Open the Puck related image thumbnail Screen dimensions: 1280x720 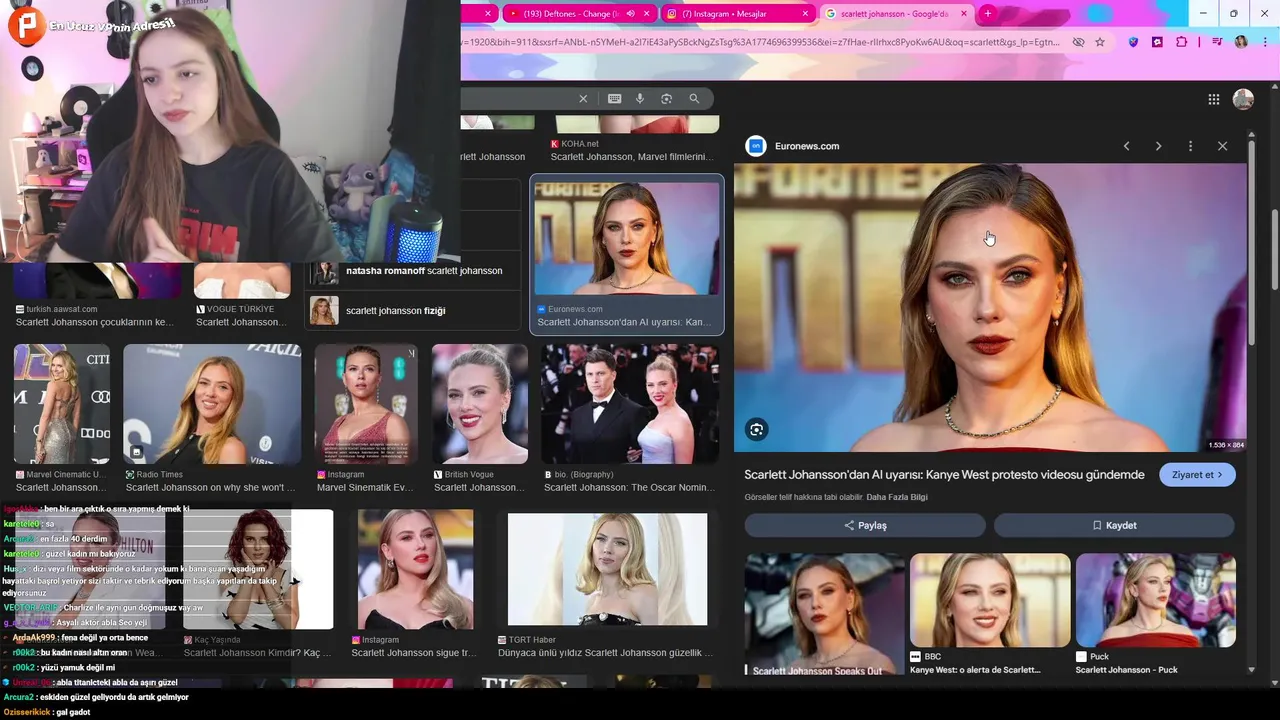click(x=1156, y=600)
